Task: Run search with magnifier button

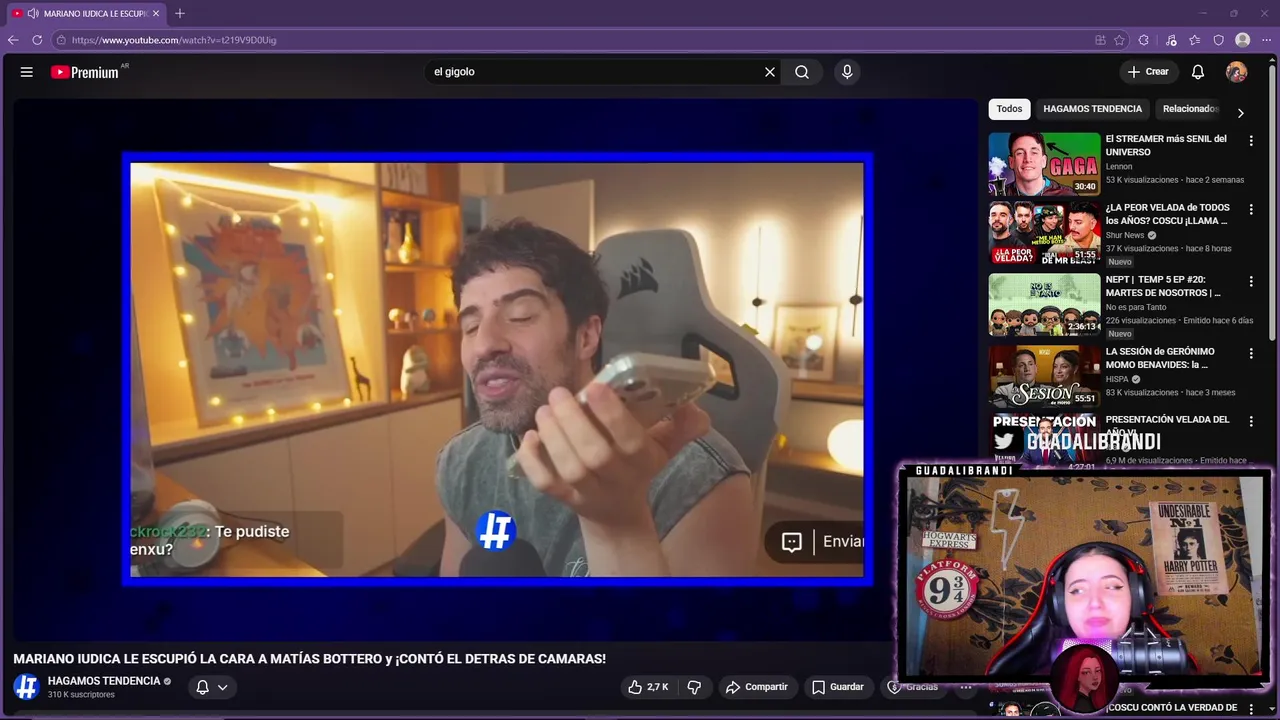Action: pos(802,72)
